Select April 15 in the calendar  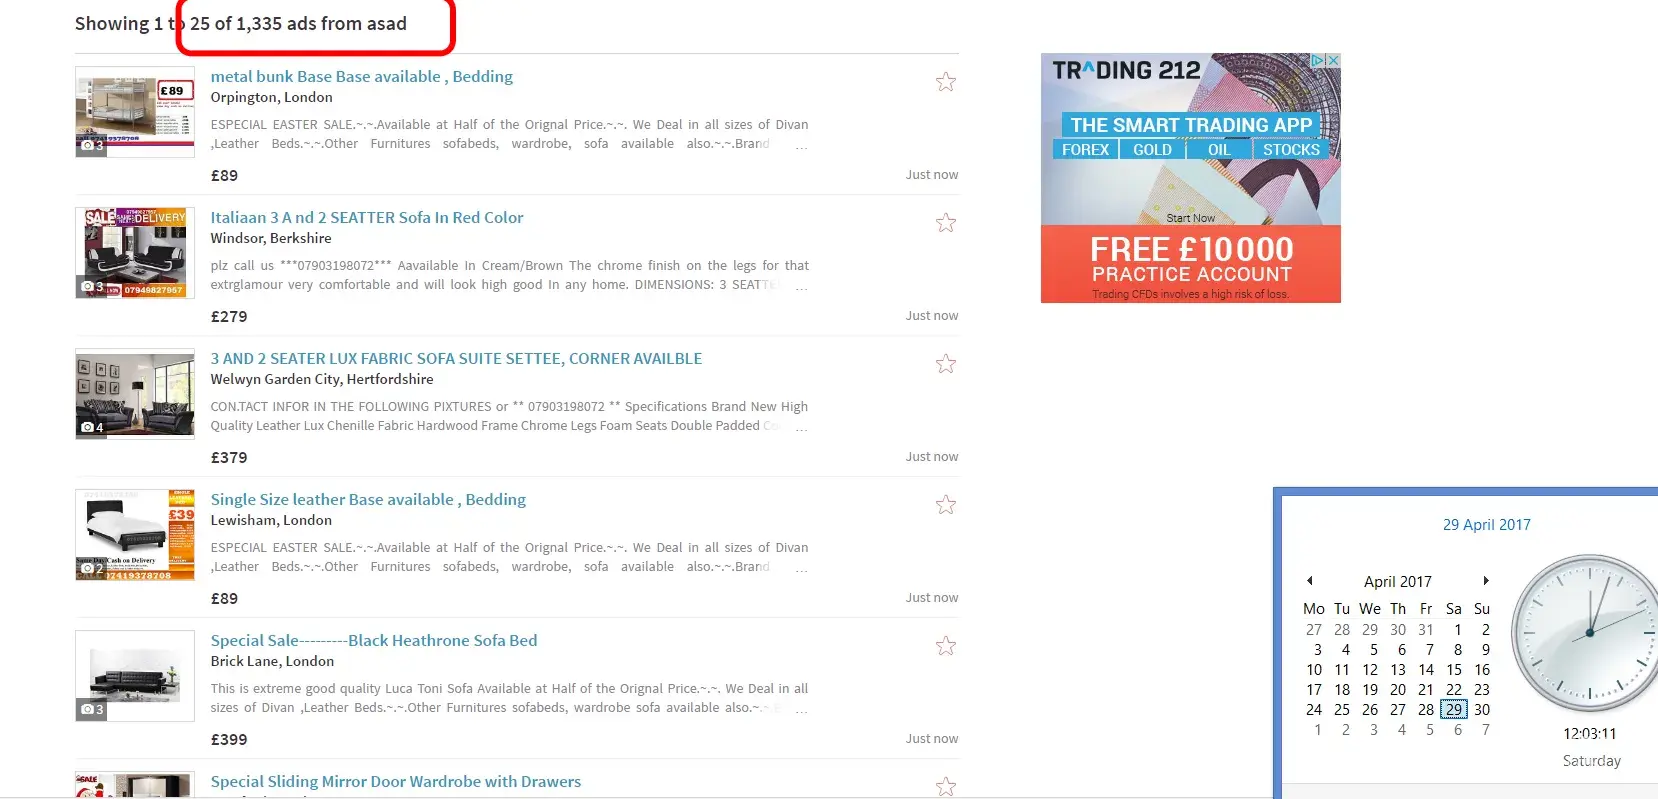[x=1454, y=670]
